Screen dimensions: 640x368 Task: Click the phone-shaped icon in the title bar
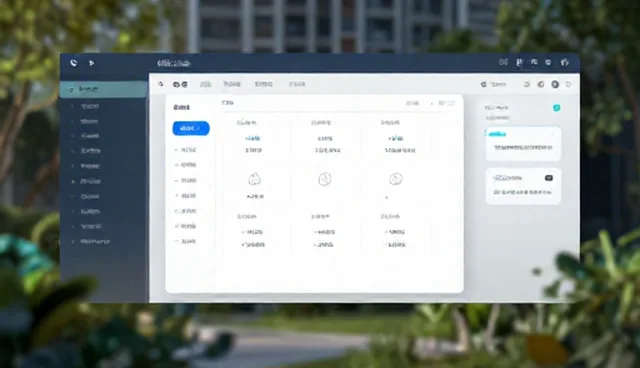pyautogui.click(x=73, y=63)
